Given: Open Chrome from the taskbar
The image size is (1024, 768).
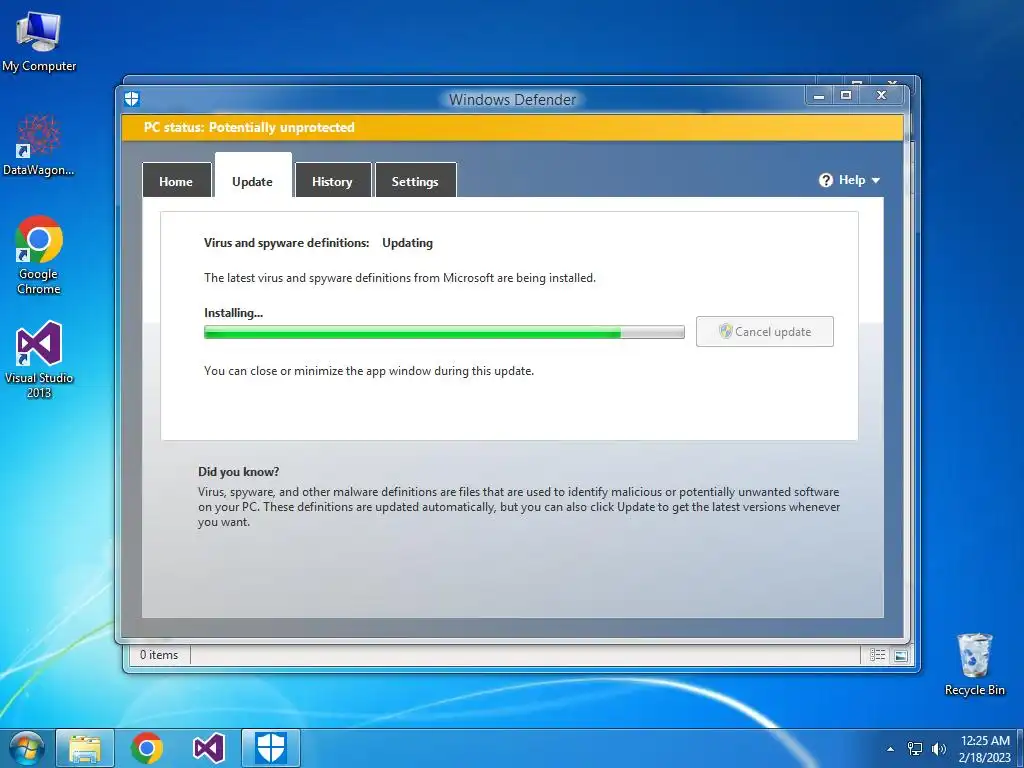Looking at the screenshot, I should click(x=146, y=748).
